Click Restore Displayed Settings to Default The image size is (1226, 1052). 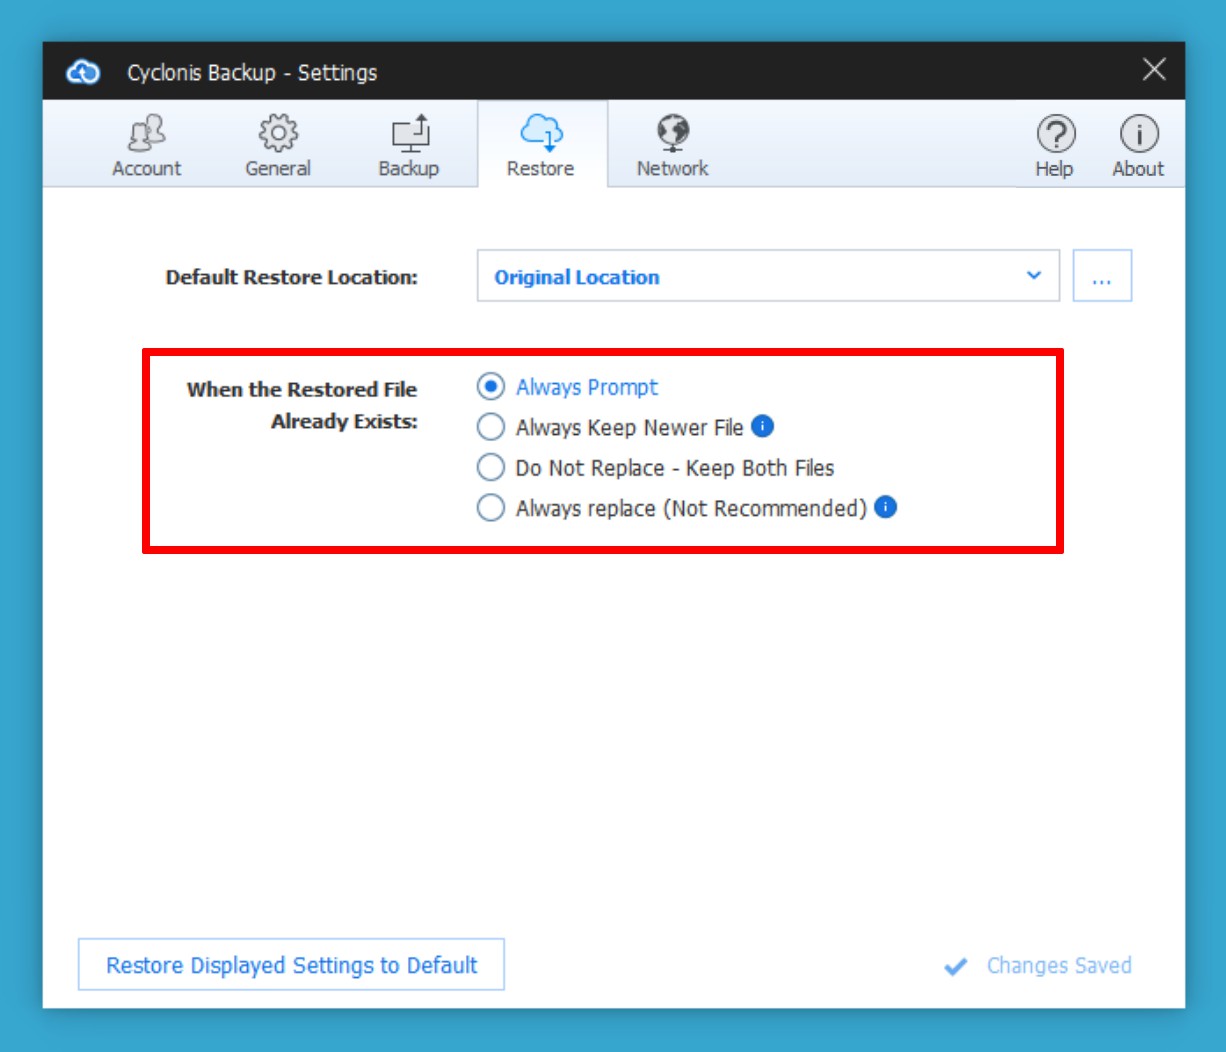point(291,965)
